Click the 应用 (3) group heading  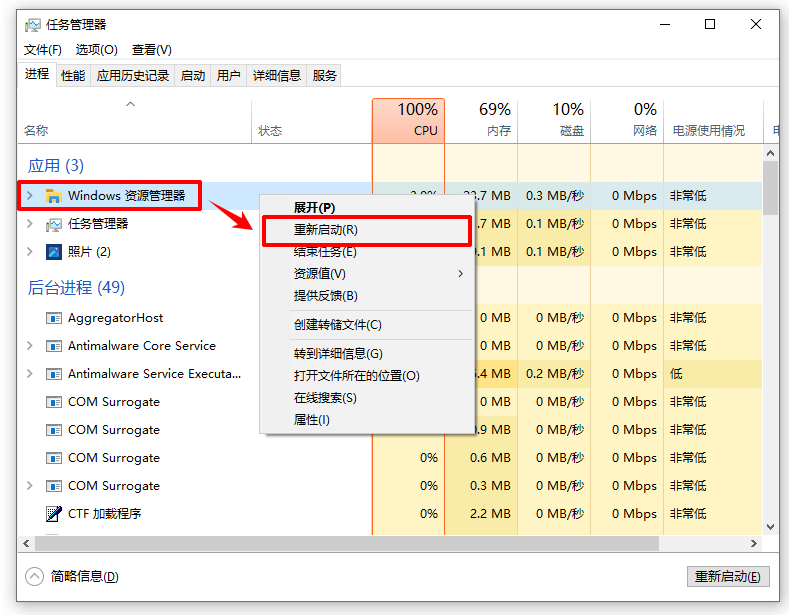(x=56, y=166)
